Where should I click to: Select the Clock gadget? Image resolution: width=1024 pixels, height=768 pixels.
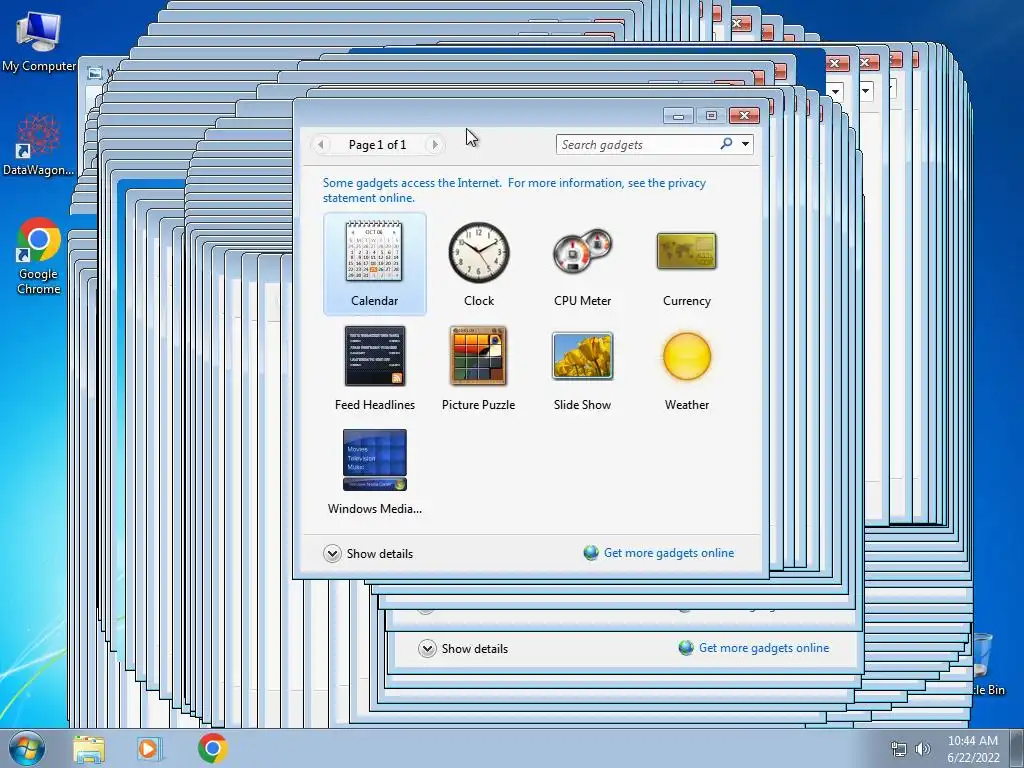coord(479,264)
